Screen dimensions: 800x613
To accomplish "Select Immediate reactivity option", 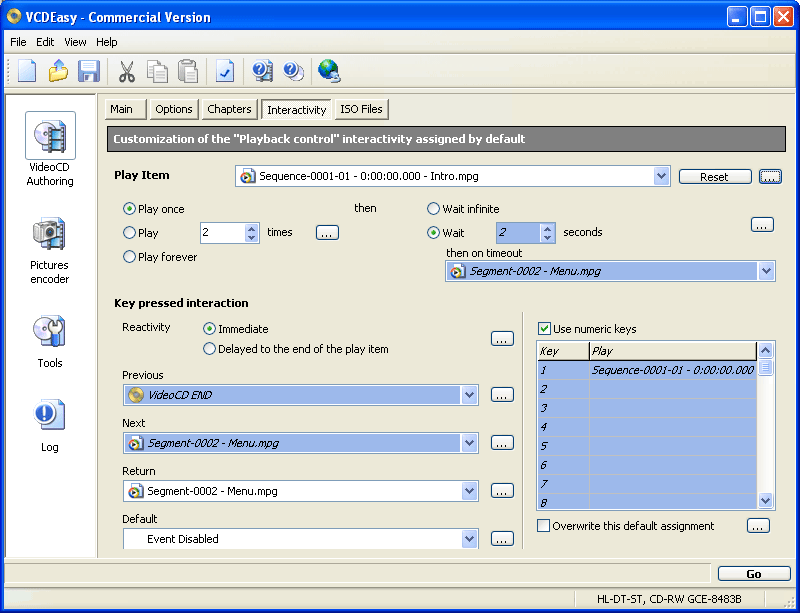I will coord(209,329).
